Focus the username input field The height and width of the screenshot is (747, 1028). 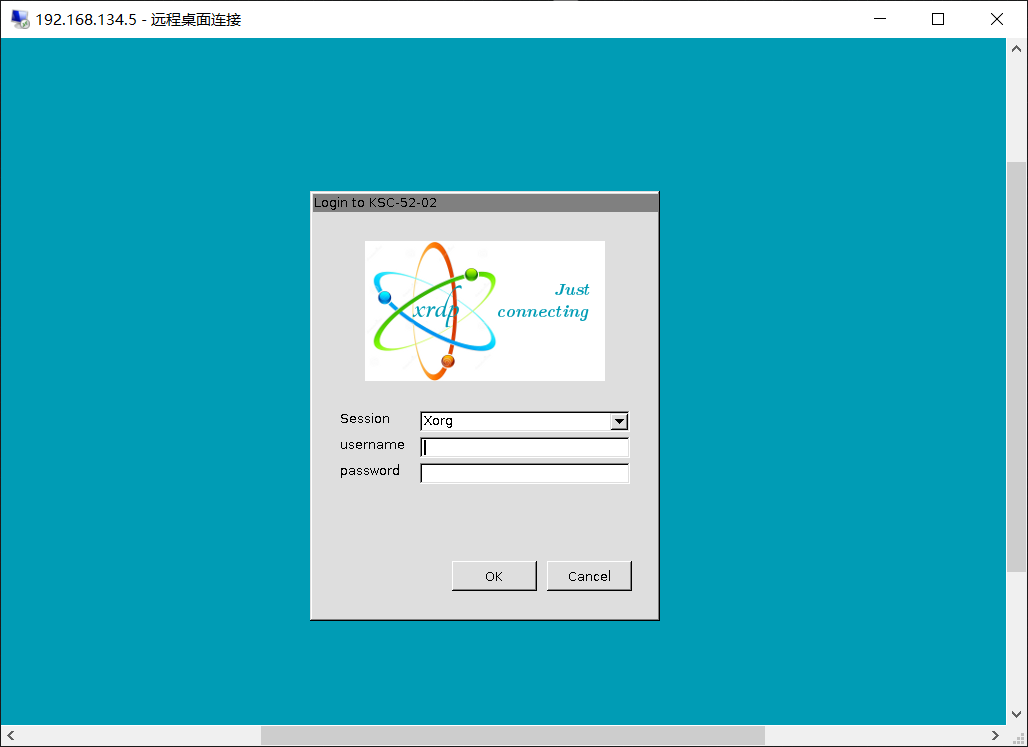pyautogui.click(x=524, y=447)
